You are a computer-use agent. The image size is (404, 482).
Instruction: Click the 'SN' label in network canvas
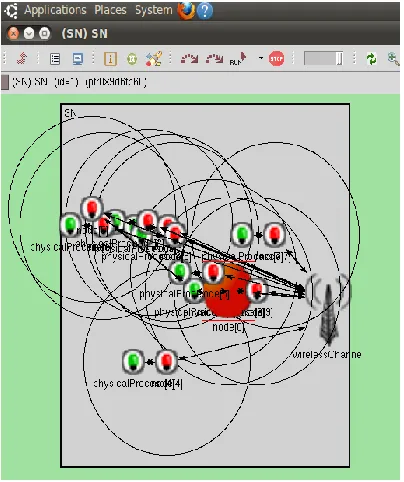click(x=70, y=113)
